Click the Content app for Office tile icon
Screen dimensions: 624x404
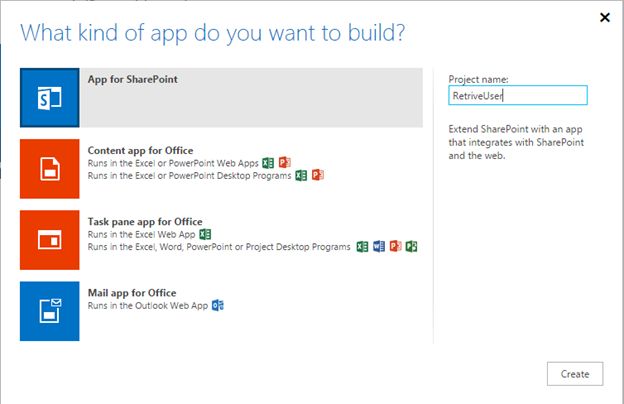[x=49, y=169]
